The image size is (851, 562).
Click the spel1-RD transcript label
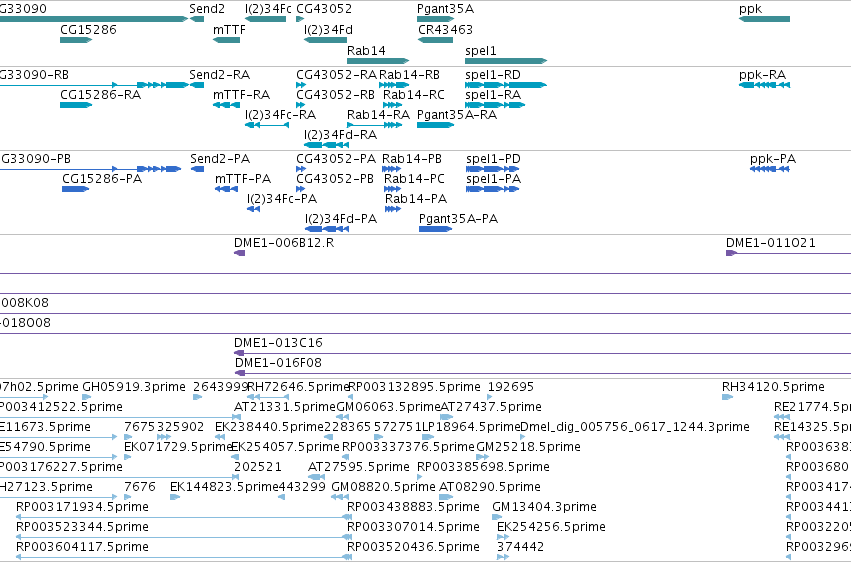tap(493, 74)
